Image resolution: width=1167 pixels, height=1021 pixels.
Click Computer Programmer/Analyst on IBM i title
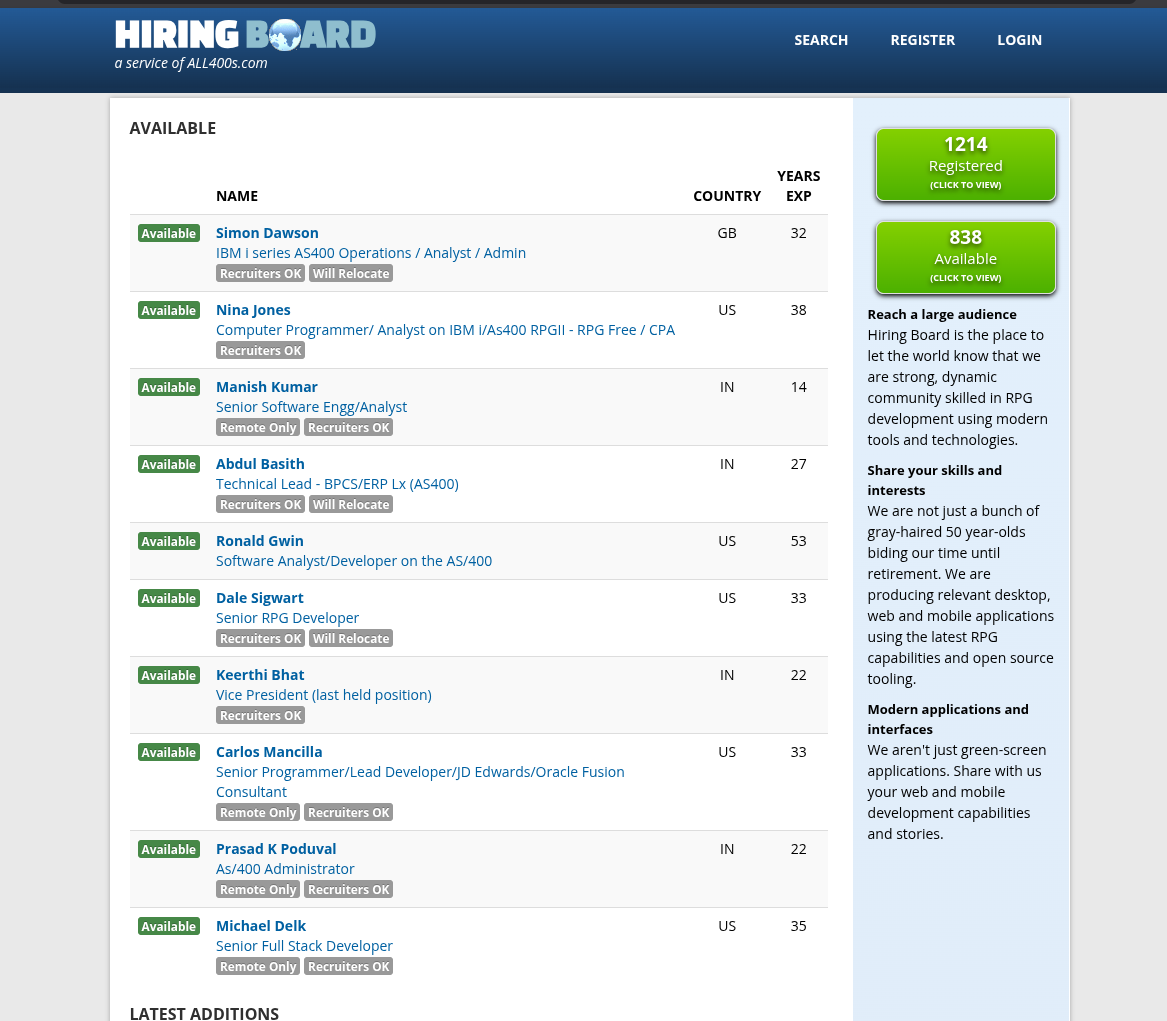click(445, 330)
